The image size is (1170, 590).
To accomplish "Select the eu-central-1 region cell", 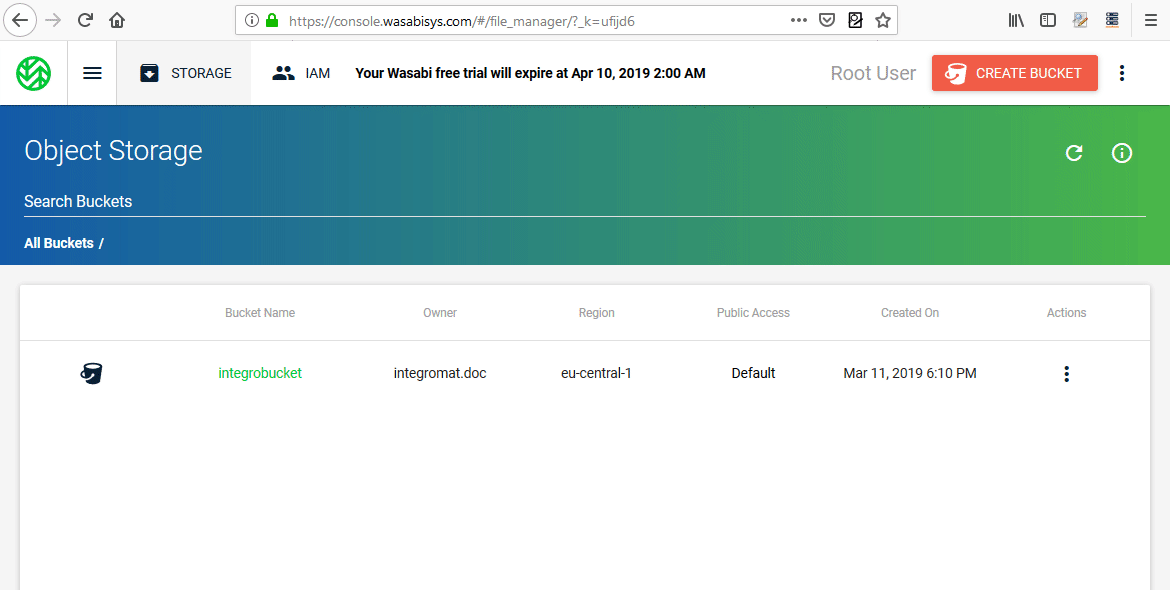I will click(596, 373).
